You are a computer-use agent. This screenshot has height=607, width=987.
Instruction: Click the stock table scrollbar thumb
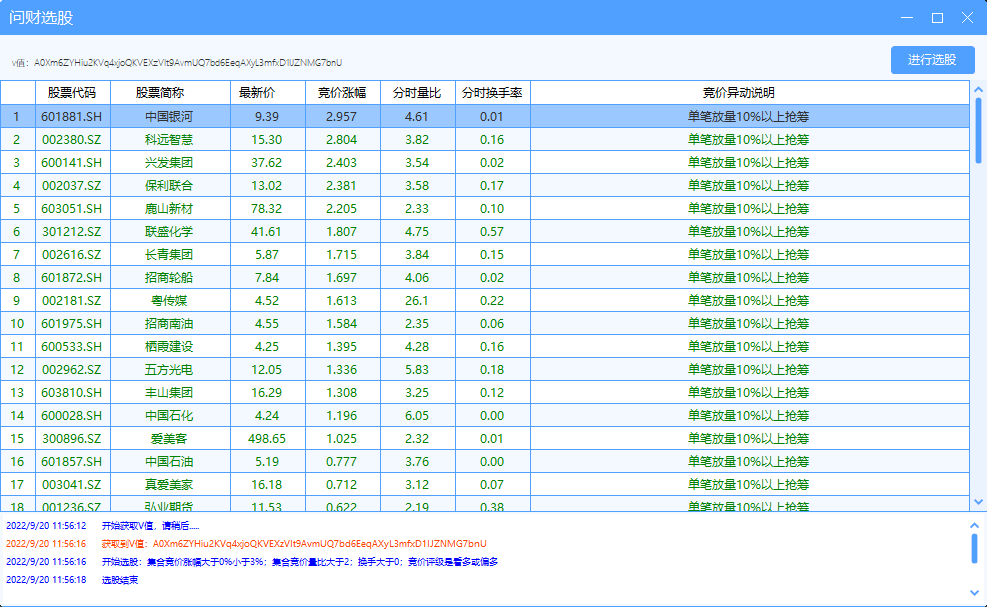[x=978, y=130]
